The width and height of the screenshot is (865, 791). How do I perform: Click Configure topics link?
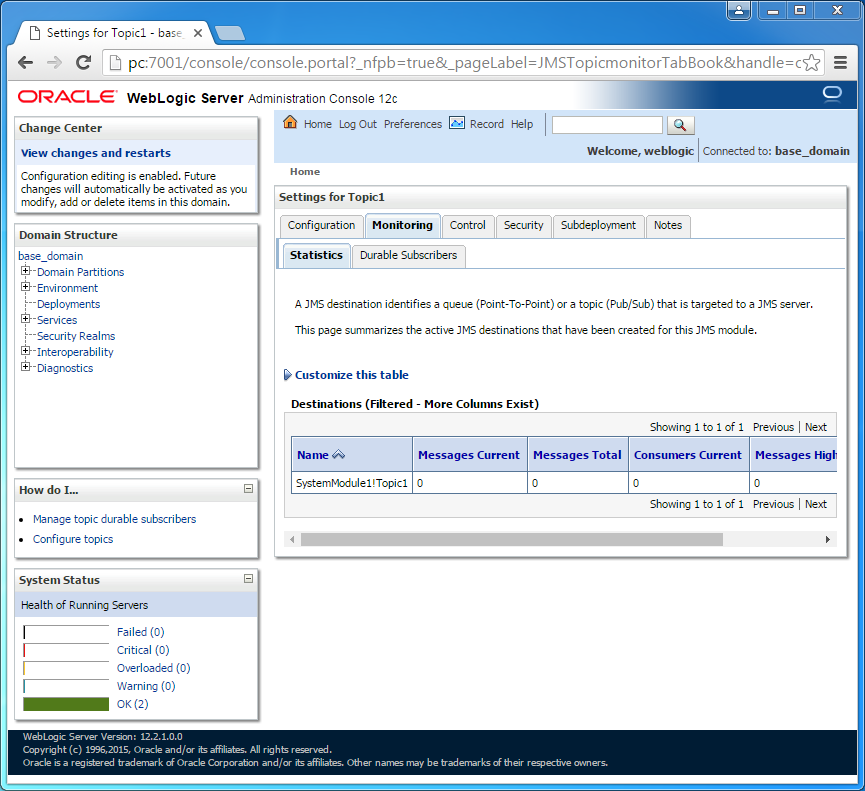[73, 539]
